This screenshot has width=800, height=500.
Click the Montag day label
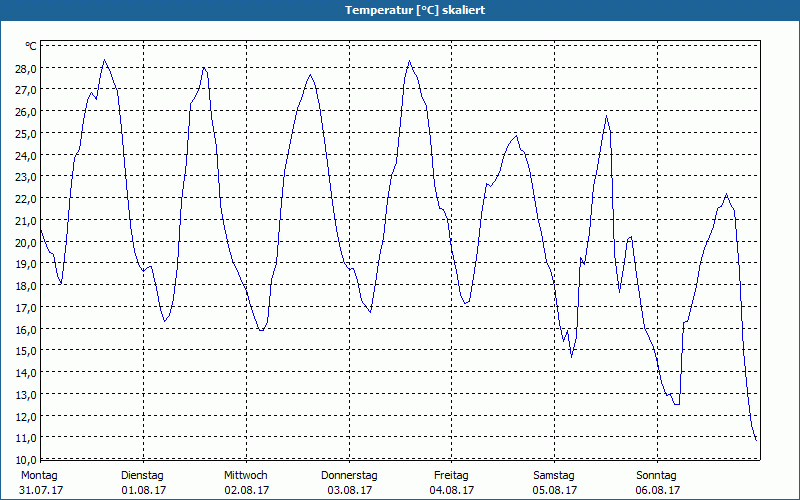(39, 476)
